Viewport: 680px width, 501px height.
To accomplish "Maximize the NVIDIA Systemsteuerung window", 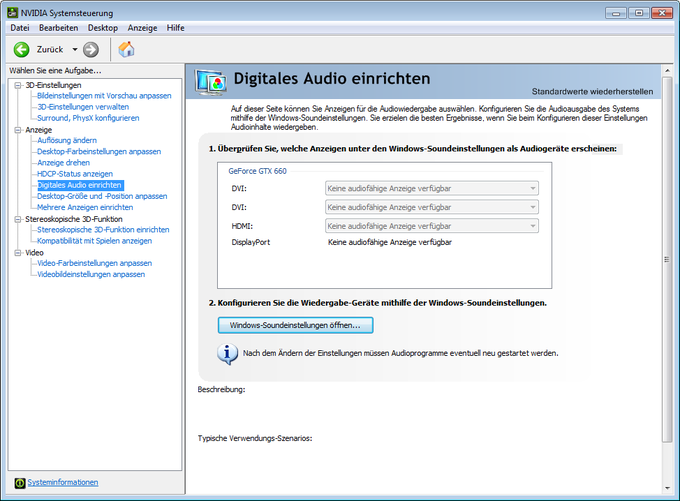I will tap(639, 13).
